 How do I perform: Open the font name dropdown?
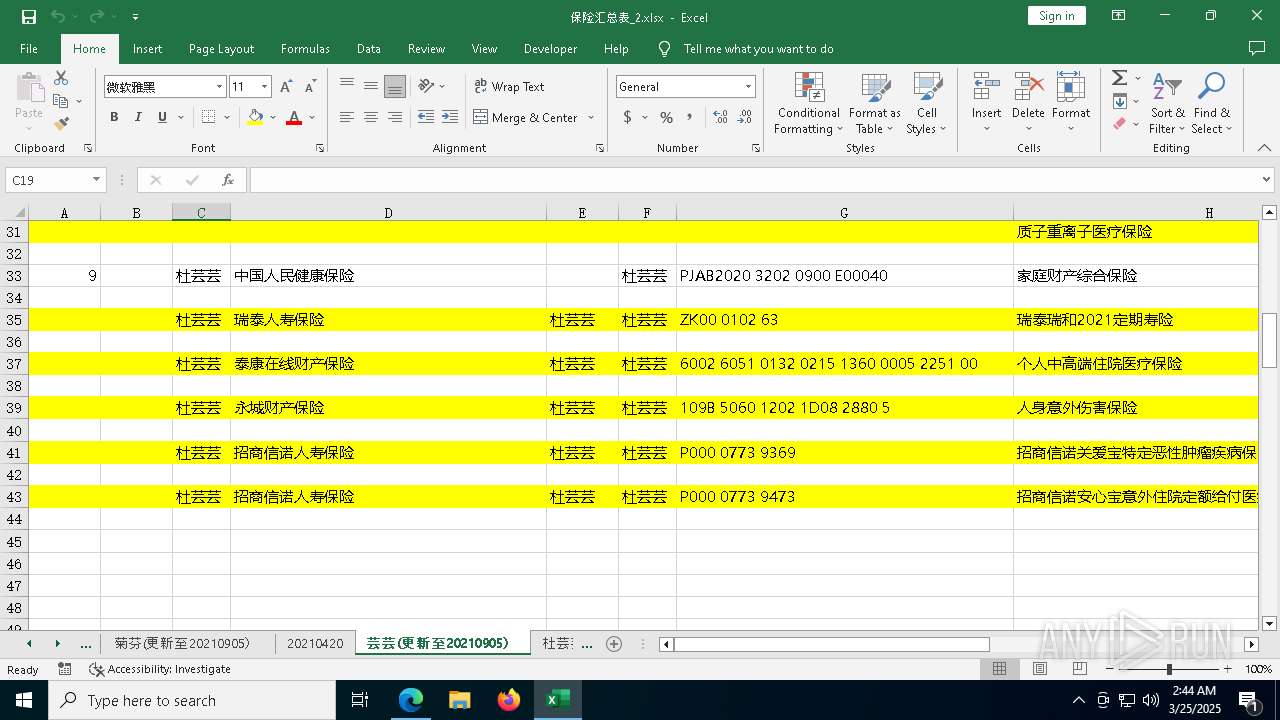(x=219, y=87)
